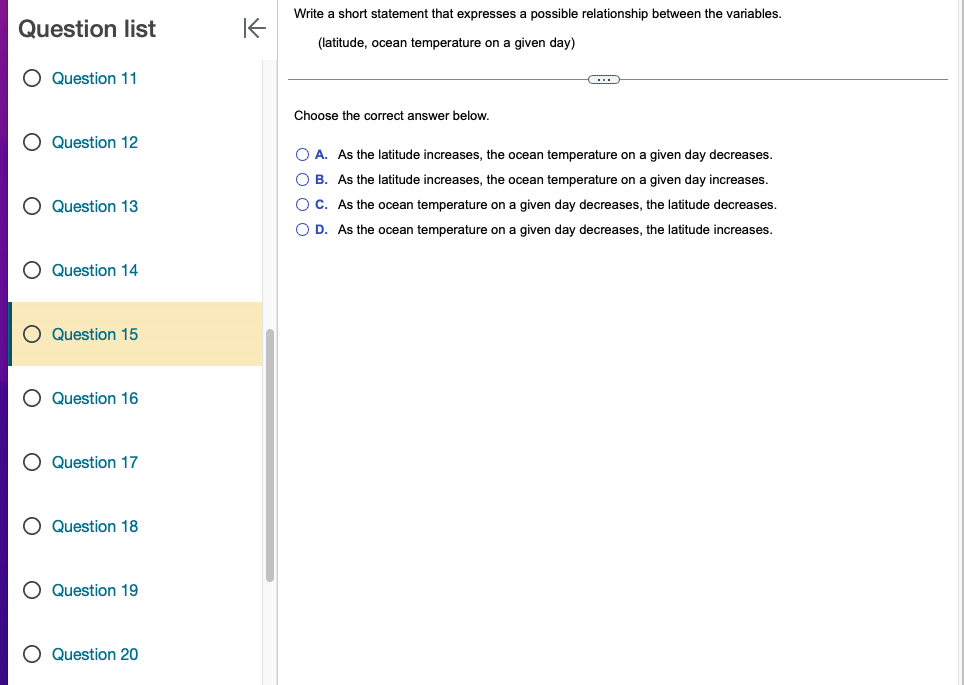964x685 pixels.
Task: Open Question 13
Action: tap(94, 206)
